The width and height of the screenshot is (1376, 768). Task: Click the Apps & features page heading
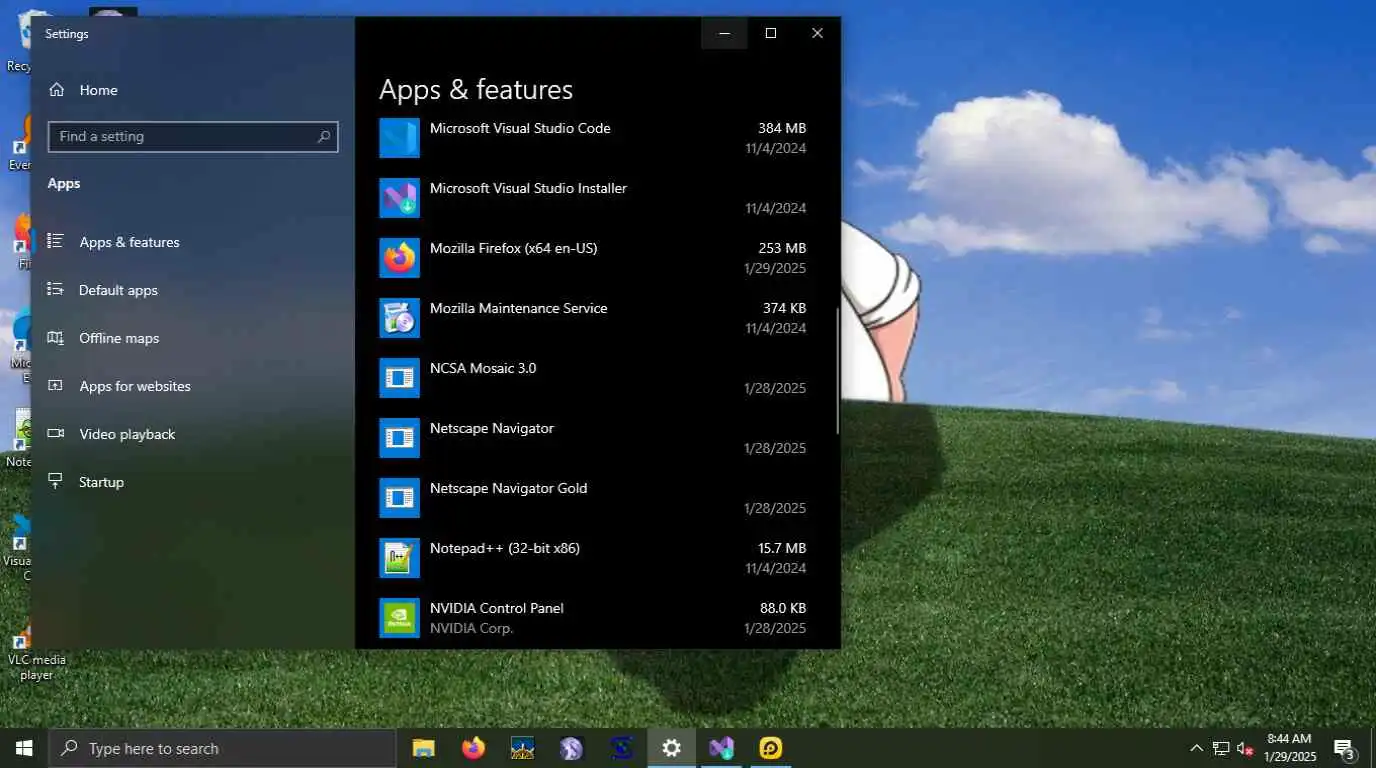pyautogui.click(x=476, y=90)
